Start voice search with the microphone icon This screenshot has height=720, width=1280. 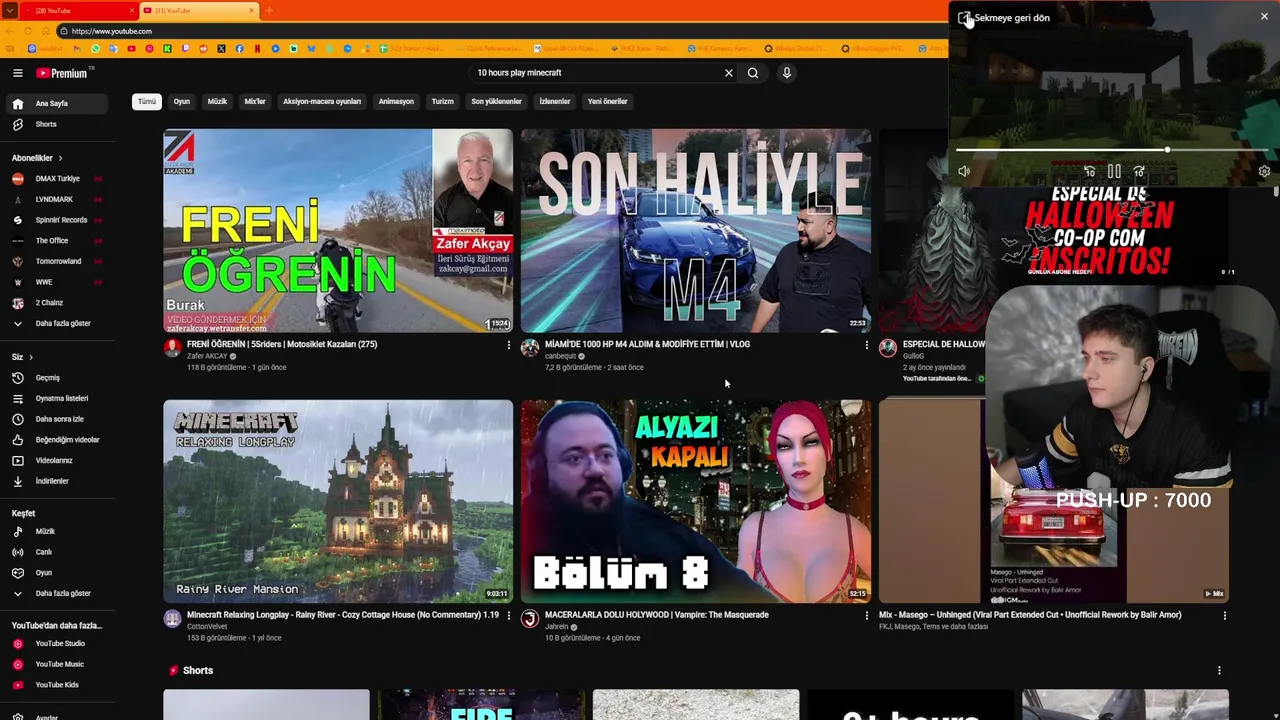pos(787,73)
